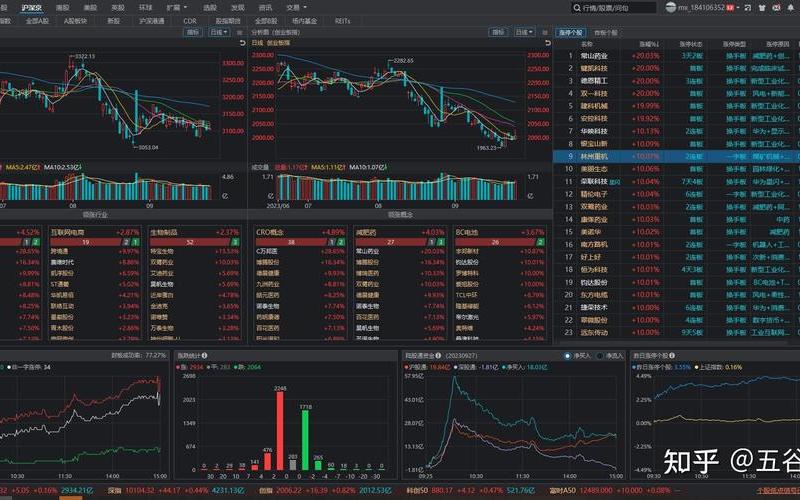The height and width of the screenshot is (500, 800).
Task: Sort by the 涨停类型 column header
Action: [734, 44]
